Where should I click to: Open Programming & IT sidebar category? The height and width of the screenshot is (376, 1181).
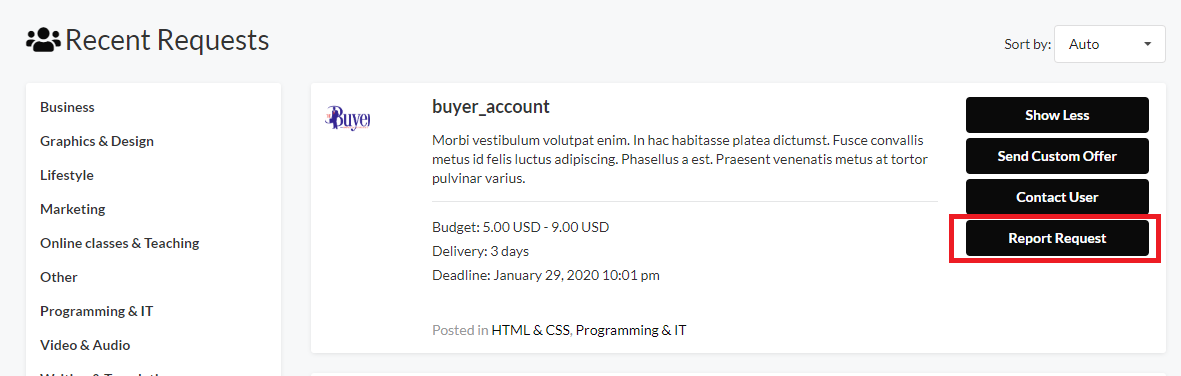point(96,310)
